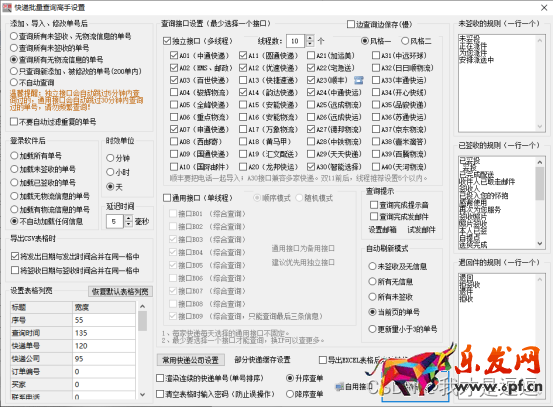Select 降序查单 radio button

(x=305, y=394)
